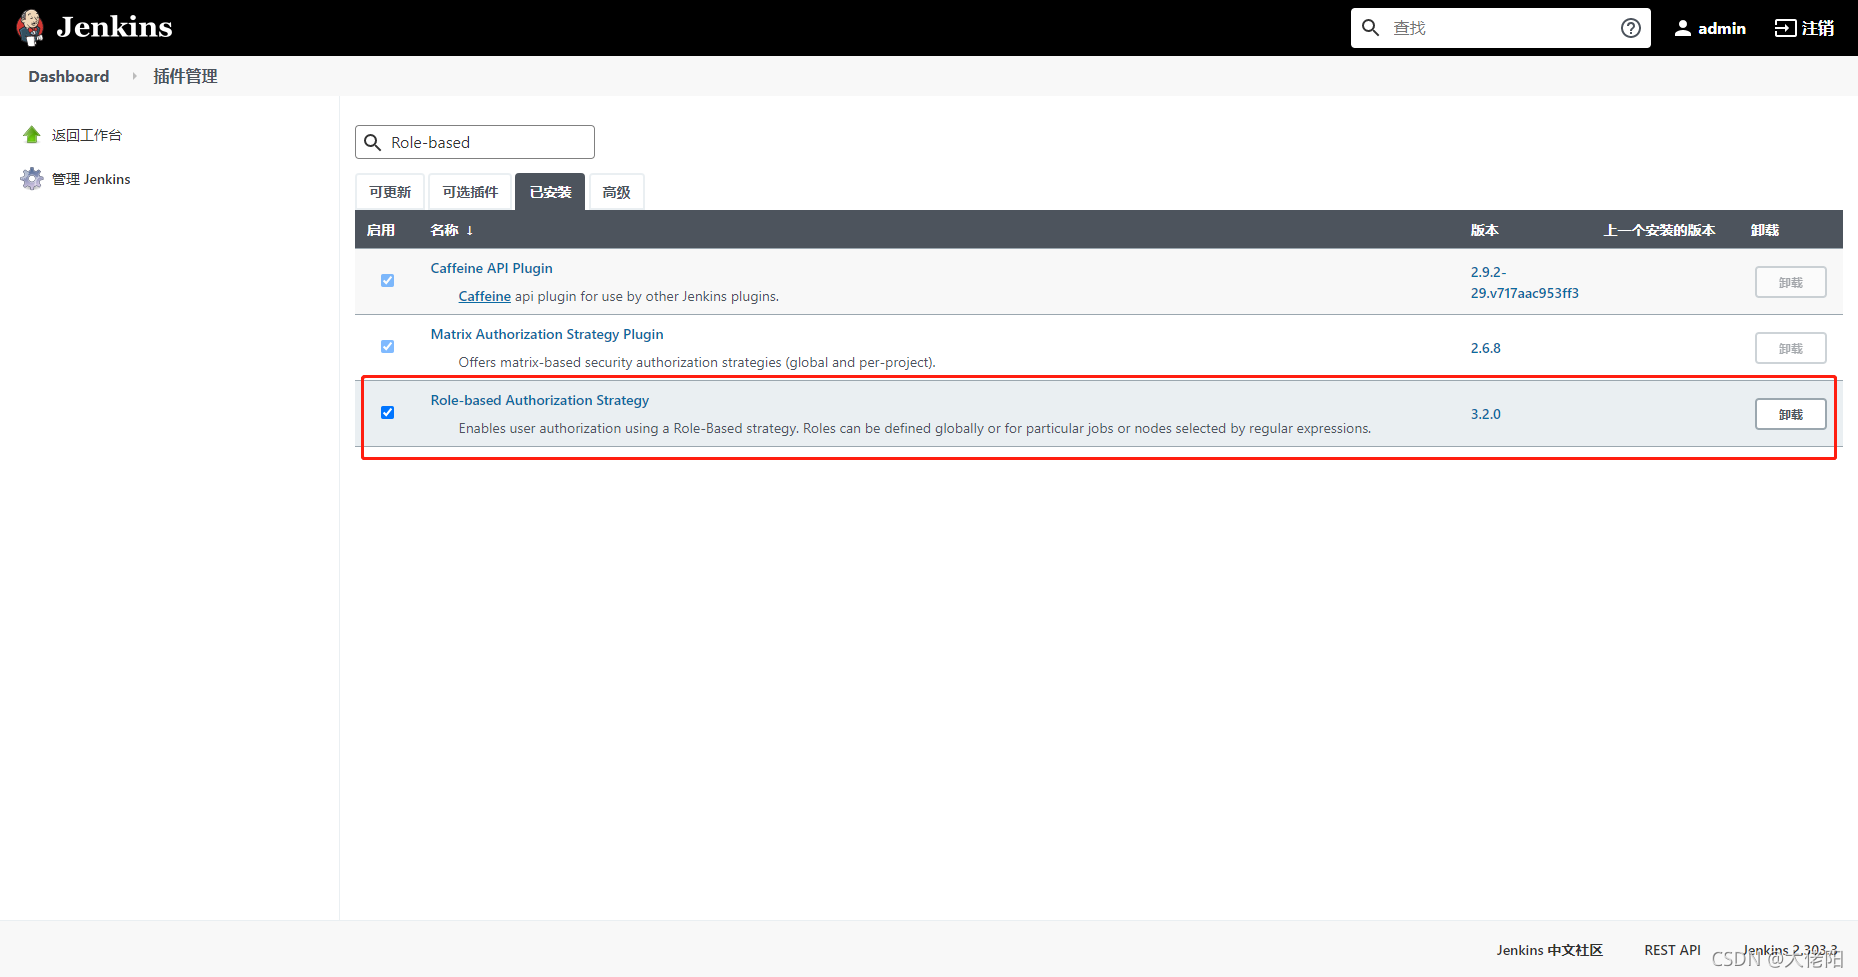Open Matrix Authorization Strategy Plugin link
1858x977 pixels.
[x=547, y=334]
